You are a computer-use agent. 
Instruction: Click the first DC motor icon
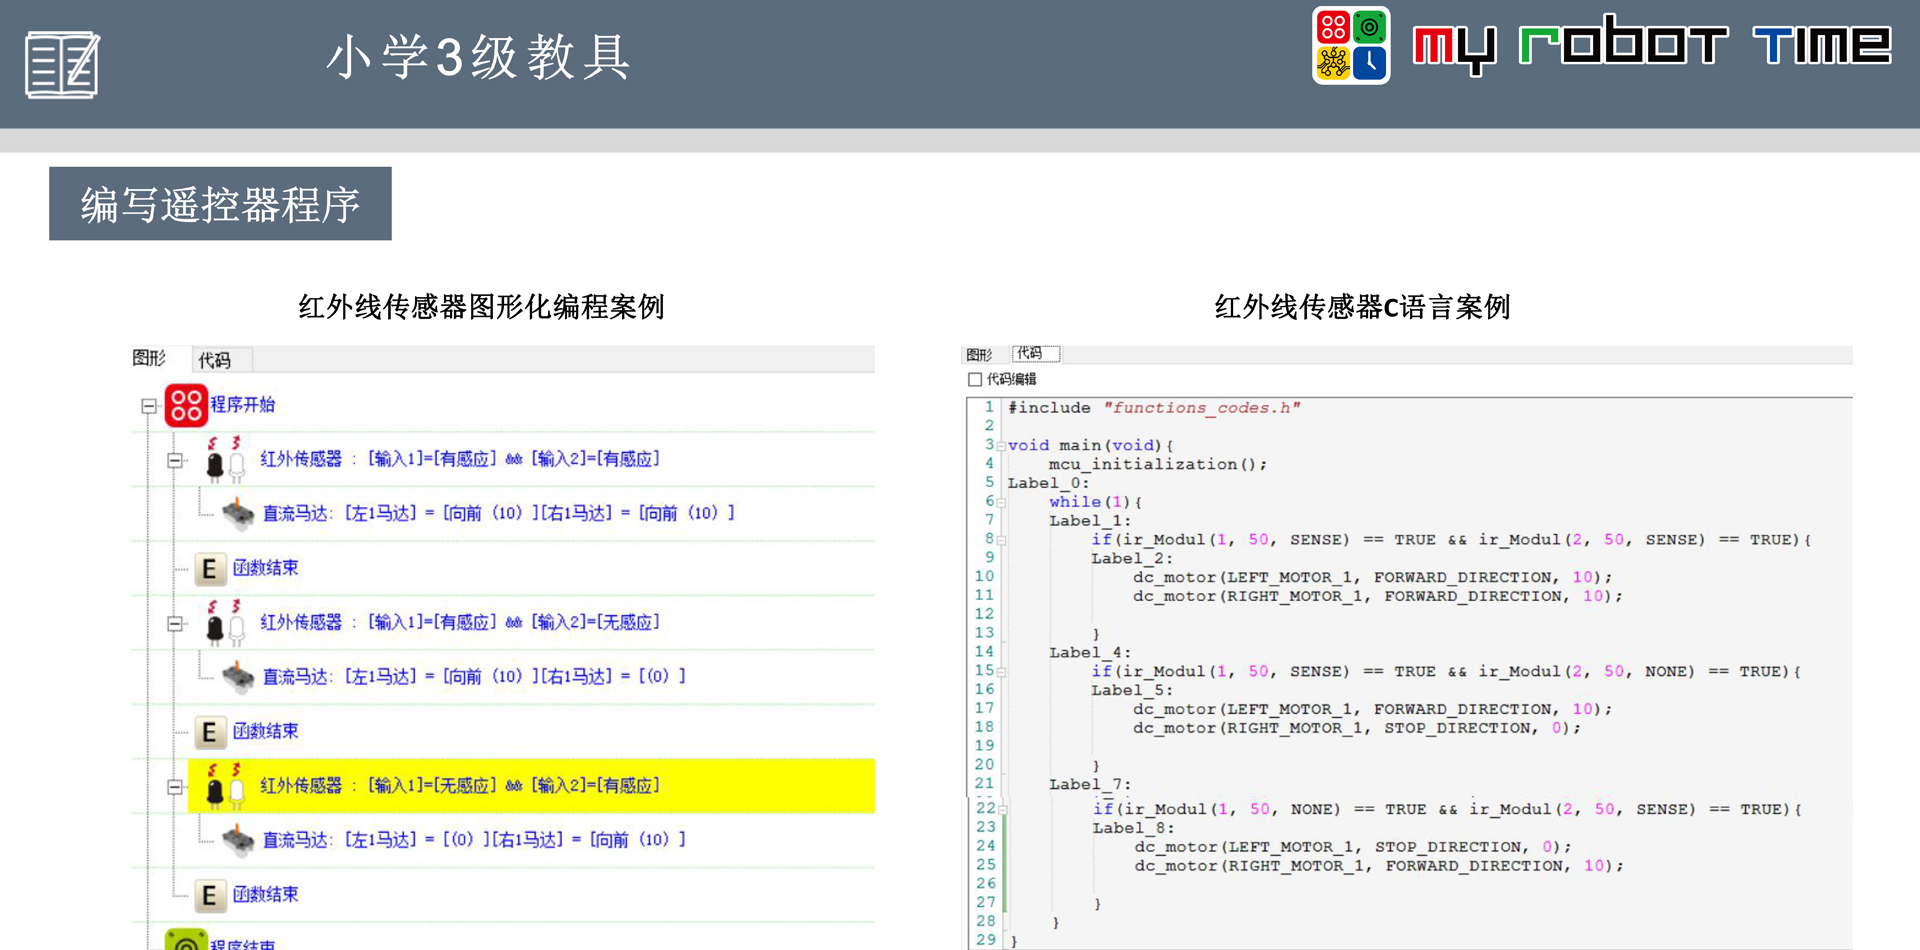coord(237,513)
